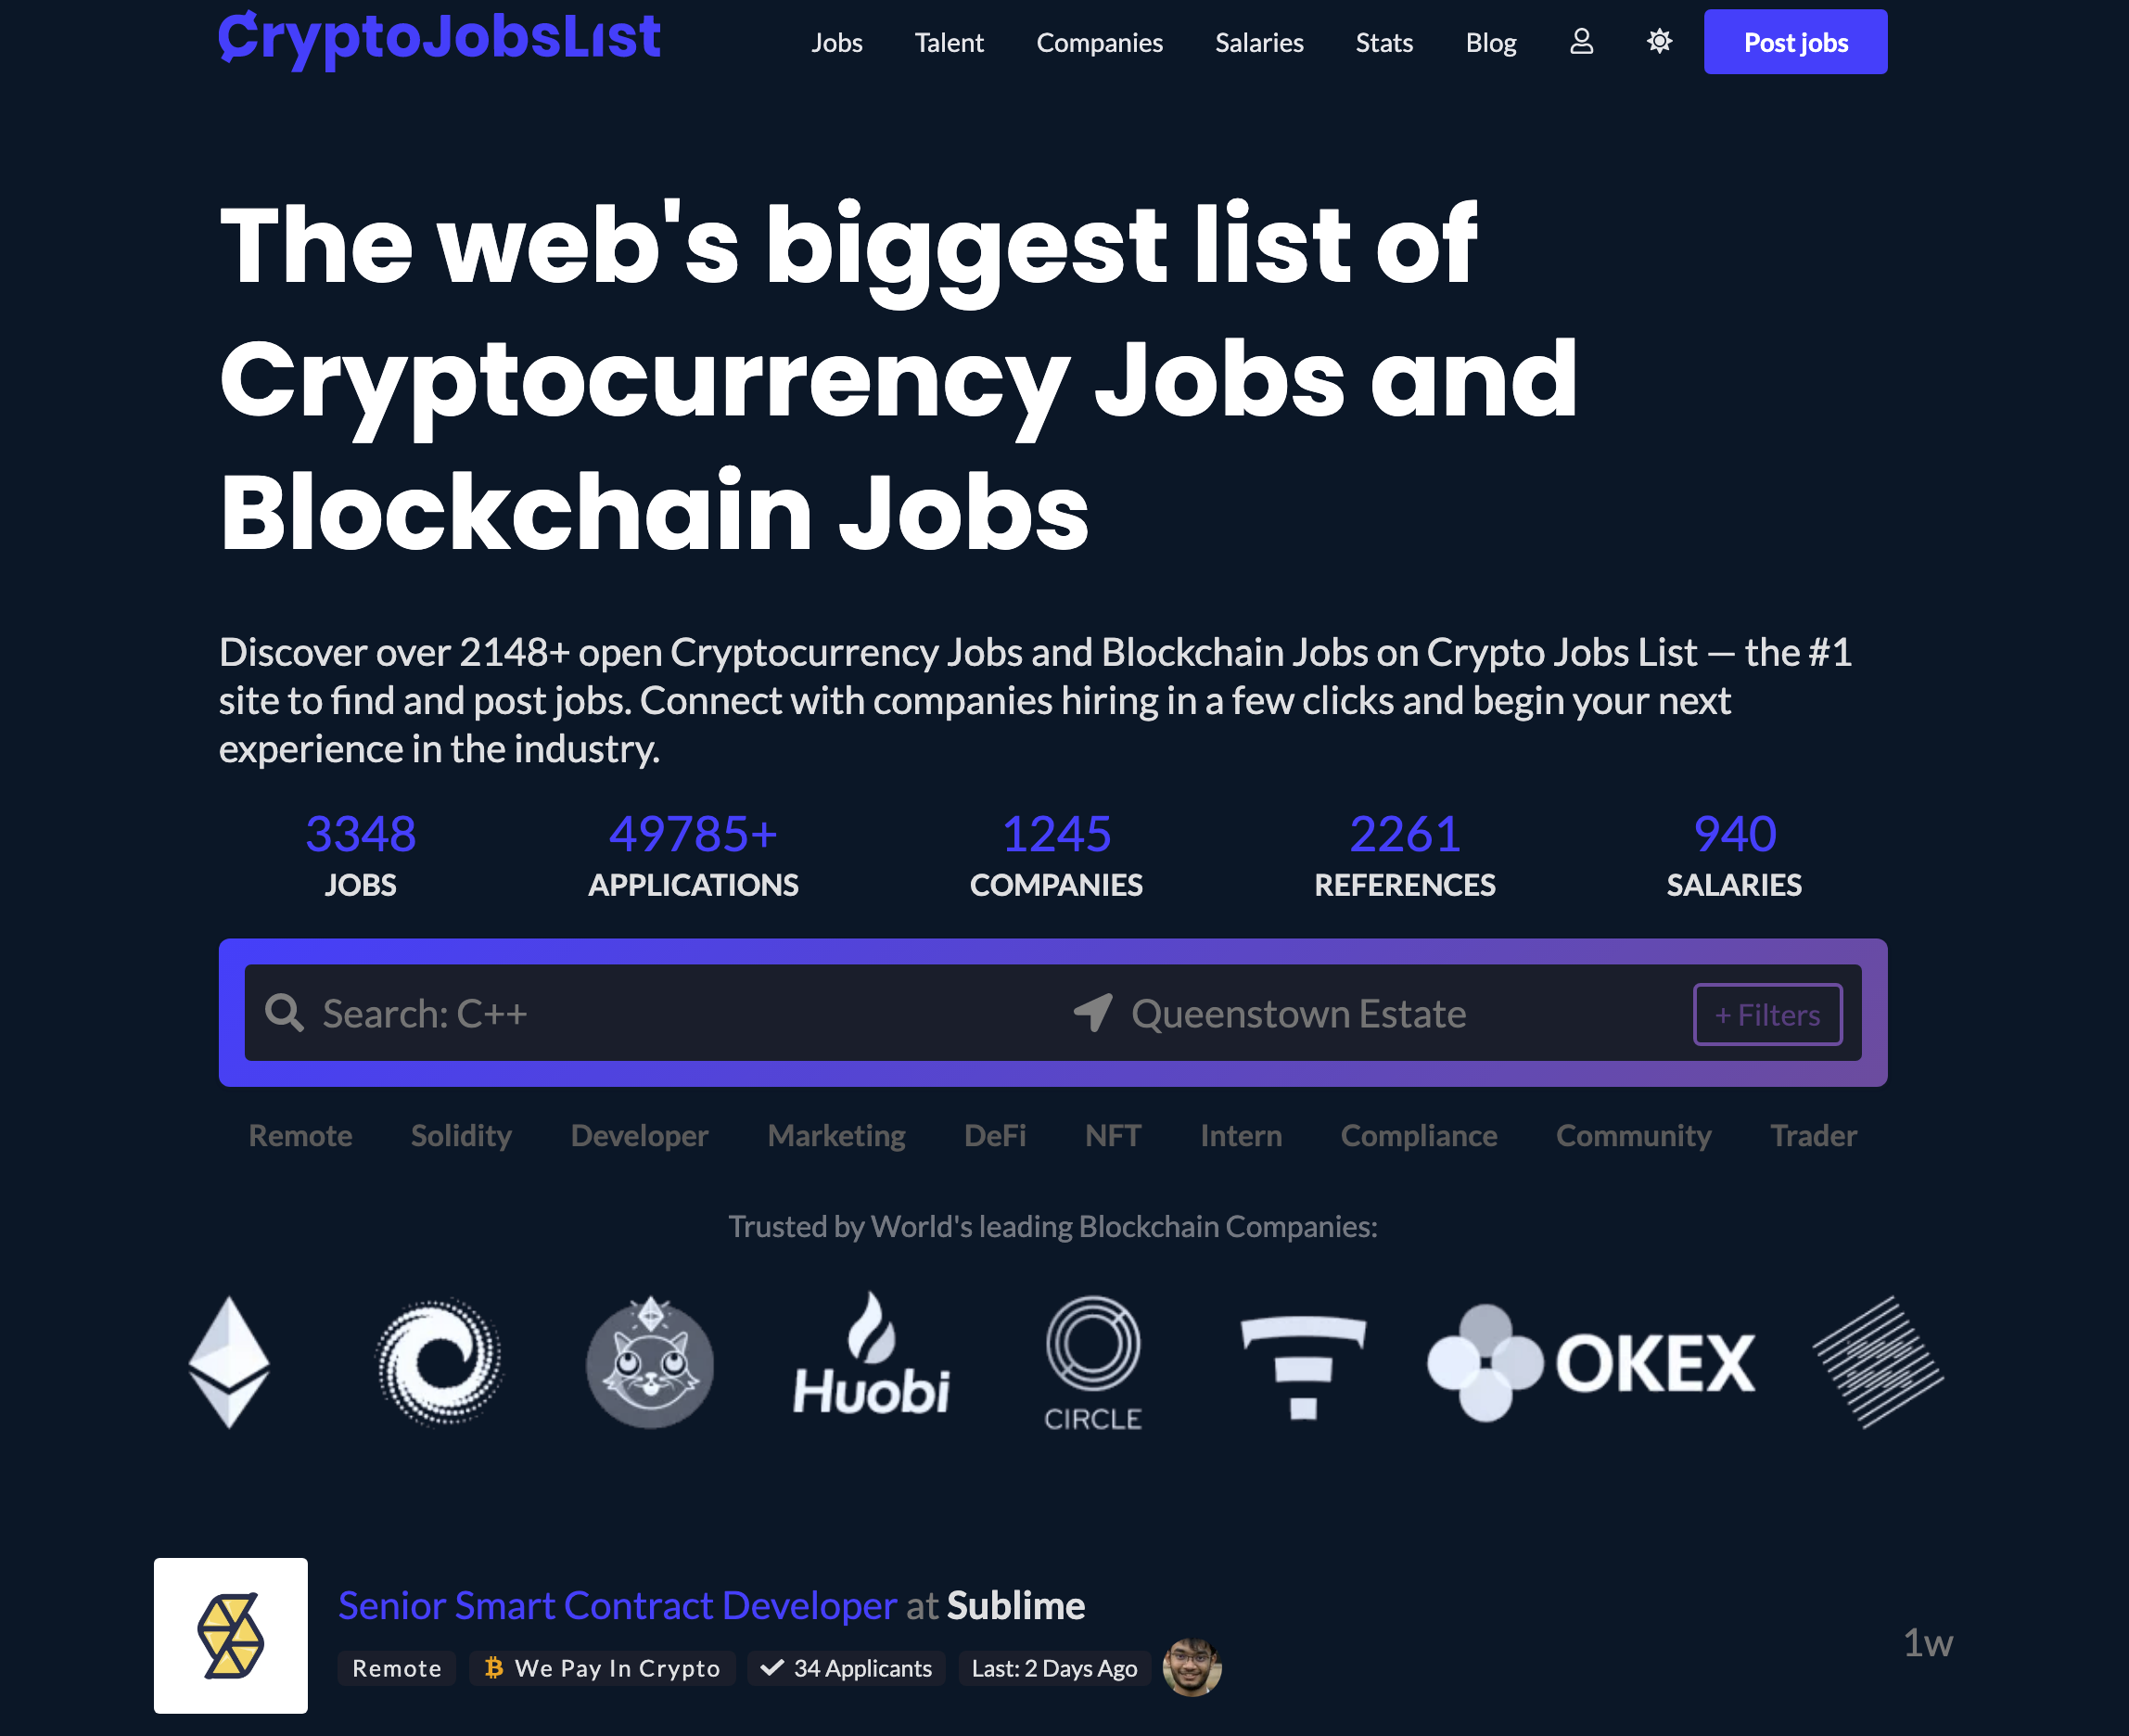Screen dimensions: 2129x1736
Task: Toggle light/dark theme sun icon
Action: point(1659,42)
